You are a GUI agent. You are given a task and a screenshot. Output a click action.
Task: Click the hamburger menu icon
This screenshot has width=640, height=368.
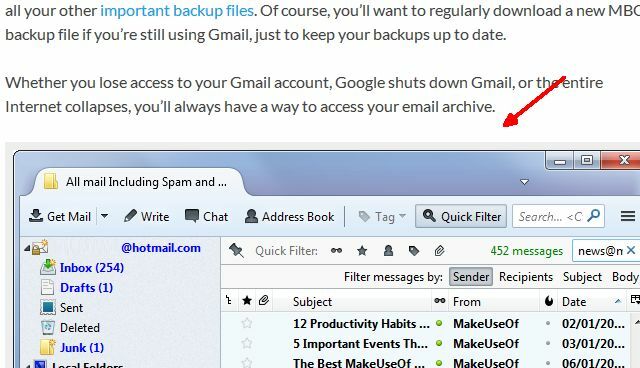(627, 216)
